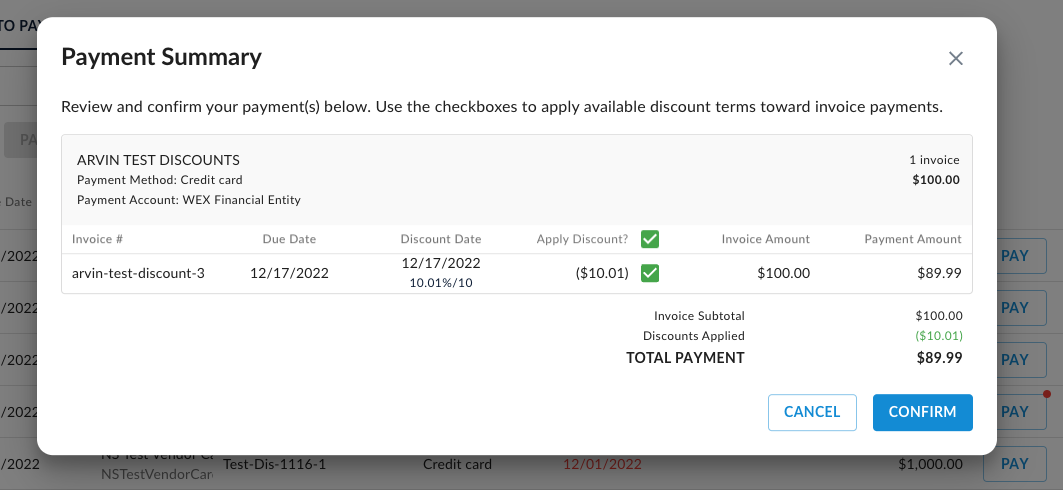Open the Test-Dis-1116-1 invoice in background
Viewport: 1063px width, 490px height.
pos(274,464)
